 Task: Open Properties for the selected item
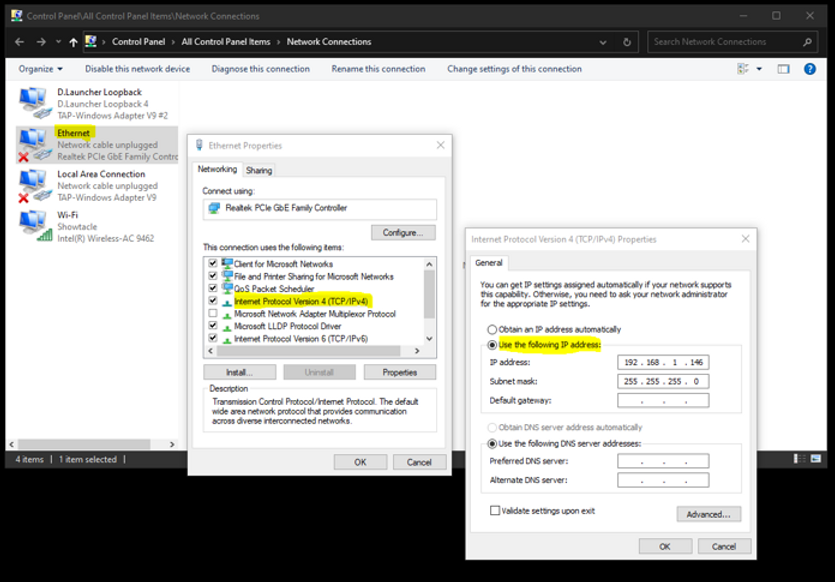coord(399,372)
